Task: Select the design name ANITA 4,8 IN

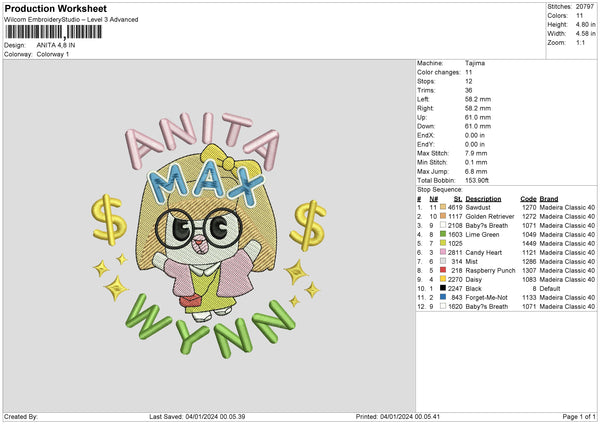Action: pos(56,45)
